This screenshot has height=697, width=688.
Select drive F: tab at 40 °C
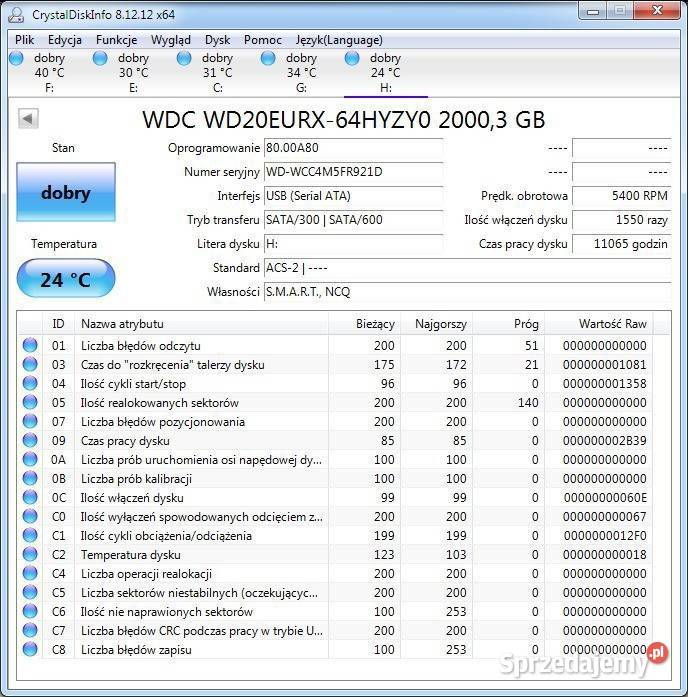click(49, 72)
